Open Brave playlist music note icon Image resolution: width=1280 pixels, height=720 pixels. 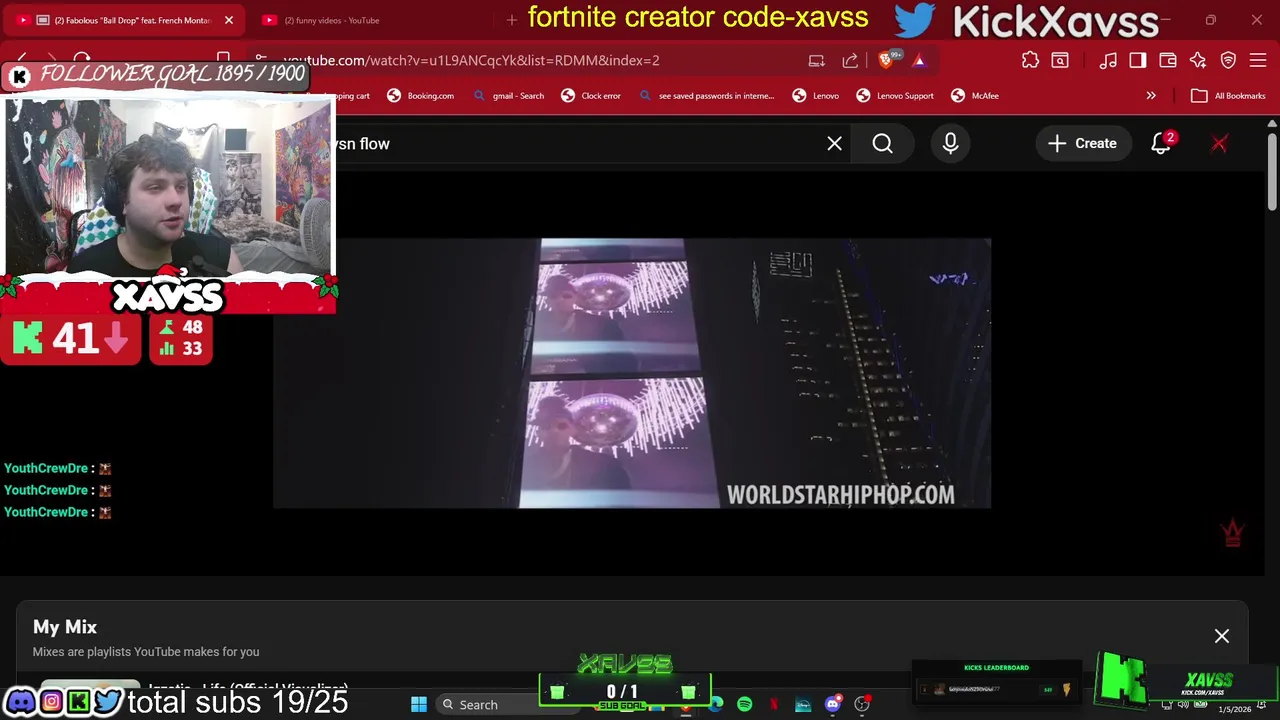pyautogui.click(x=1108, y=61)
